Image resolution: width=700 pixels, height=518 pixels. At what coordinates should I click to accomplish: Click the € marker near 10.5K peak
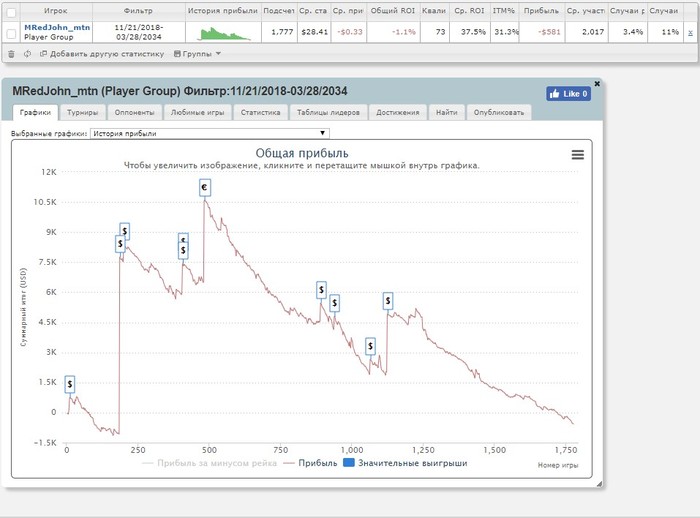(204, 188)
